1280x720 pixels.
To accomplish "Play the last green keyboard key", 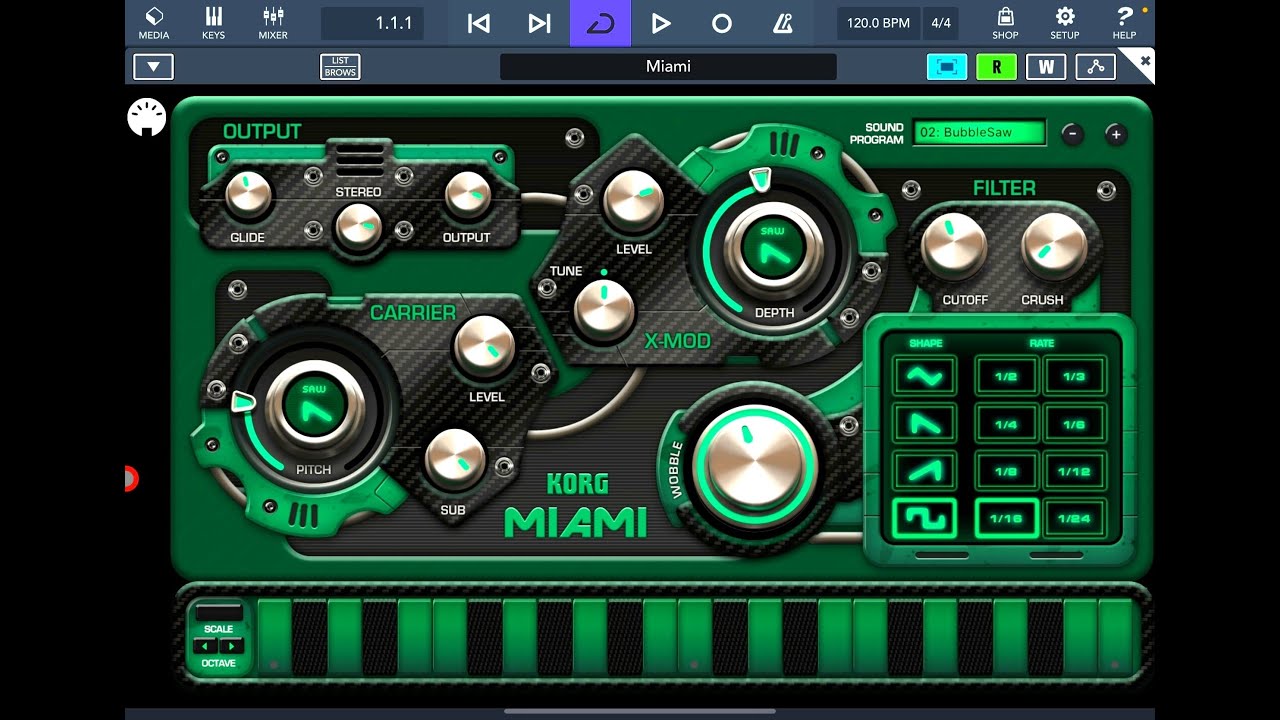I will [x=1115, y=636].
